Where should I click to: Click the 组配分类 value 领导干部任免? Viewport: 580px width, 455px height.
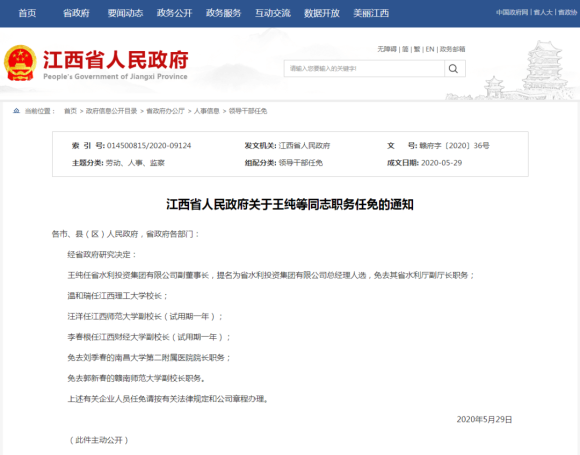click(x=301, y=163)
